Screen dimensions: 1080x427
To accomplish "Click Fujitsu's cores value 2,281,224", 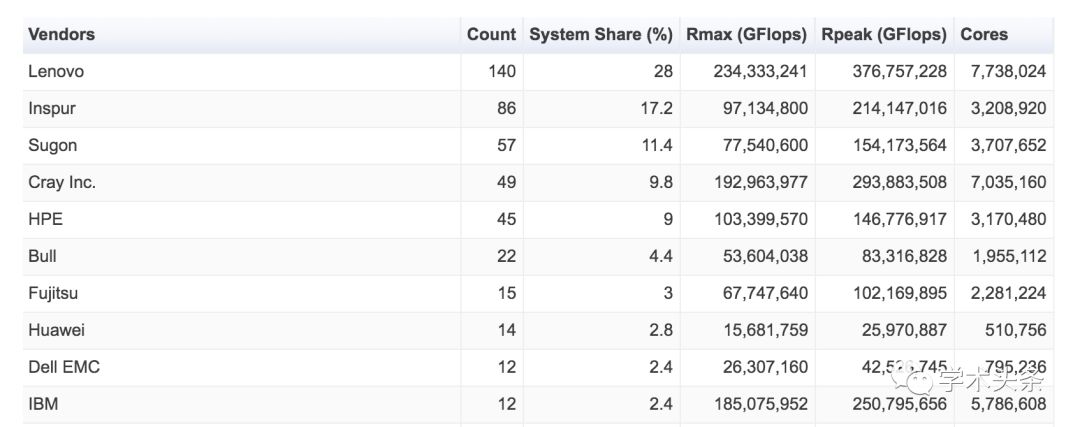I will point(1008,293).
